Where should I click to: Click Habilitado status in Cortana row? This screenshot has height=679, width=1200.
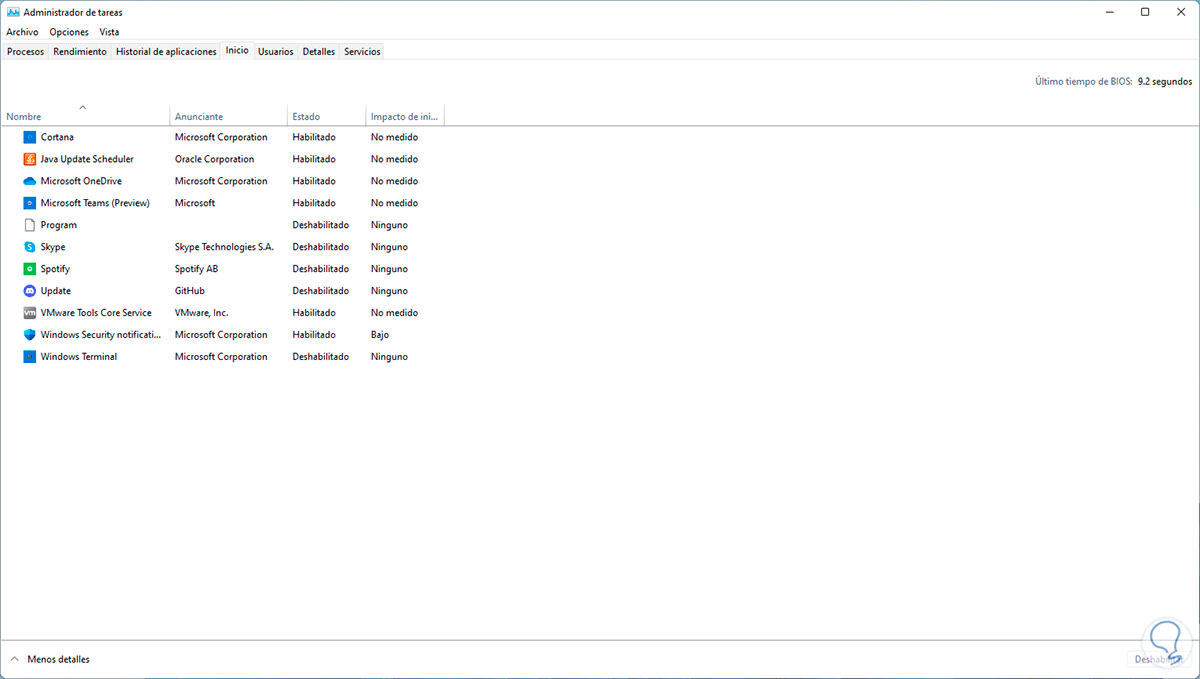(314, 137)
